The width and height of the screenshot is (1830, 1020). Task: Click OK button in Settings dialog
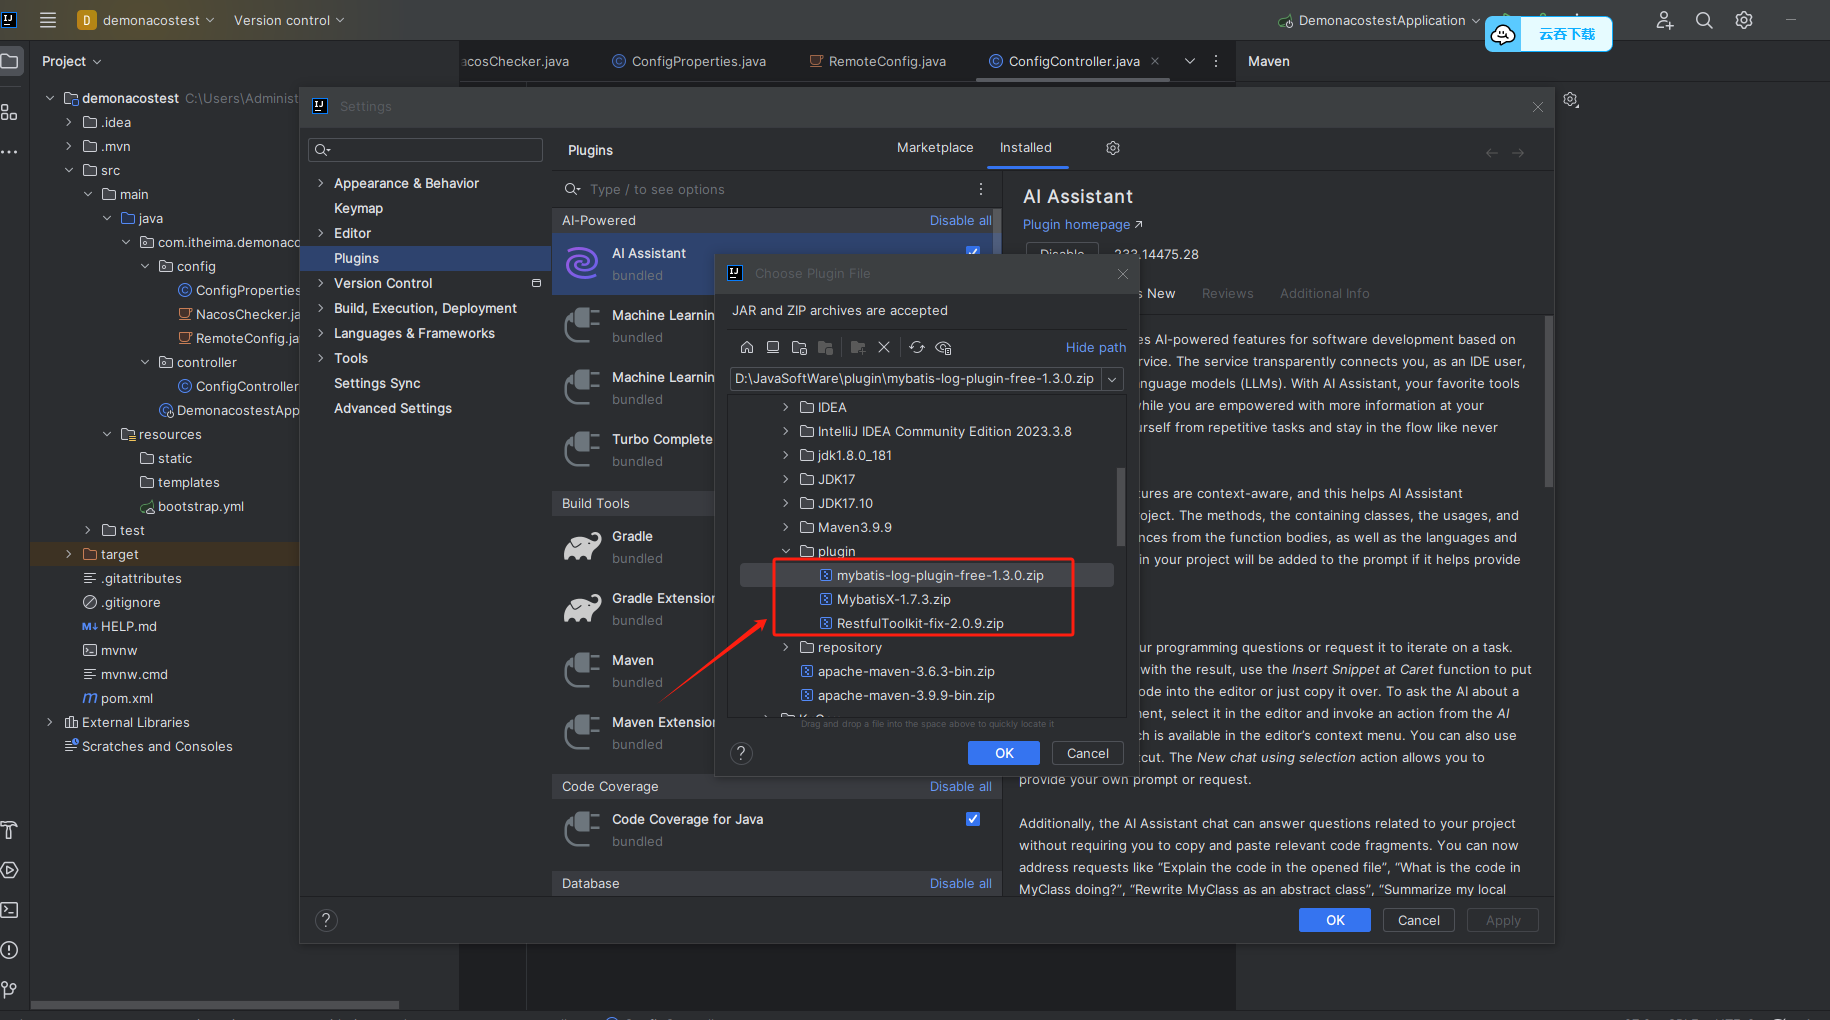click(x=1335, y=920)
